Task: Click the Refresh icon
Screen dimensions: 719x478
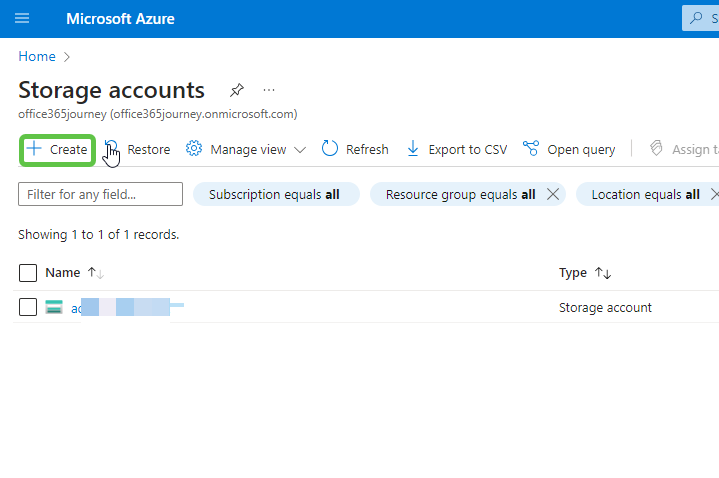Action: (330, 149)
